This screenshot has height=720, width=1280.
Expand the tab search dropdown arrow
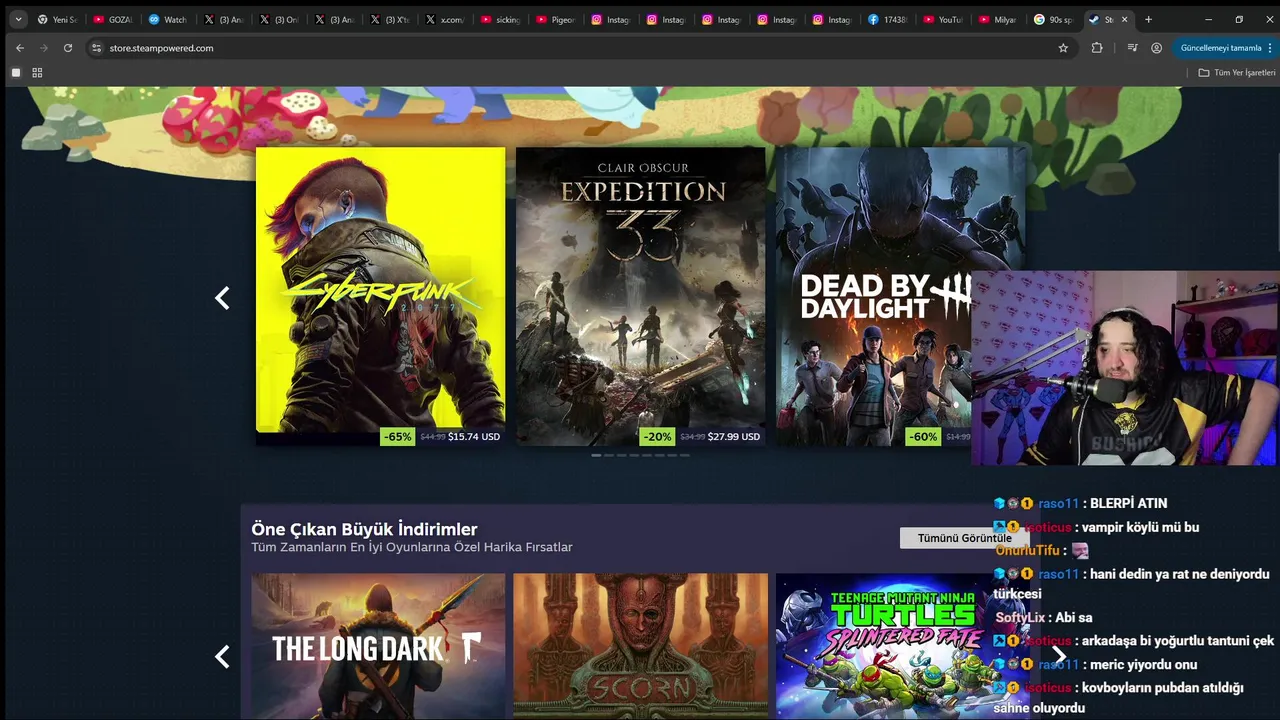tap(18, 19)
